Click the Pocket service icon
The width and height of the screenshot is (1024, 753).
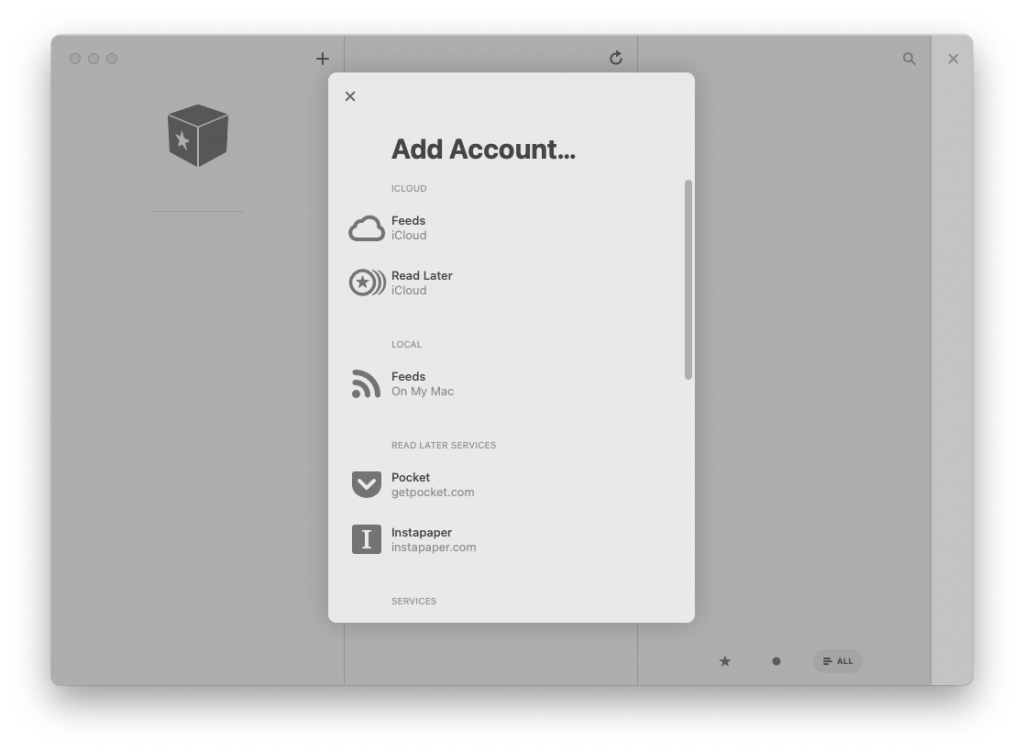[x=366, y=485]
